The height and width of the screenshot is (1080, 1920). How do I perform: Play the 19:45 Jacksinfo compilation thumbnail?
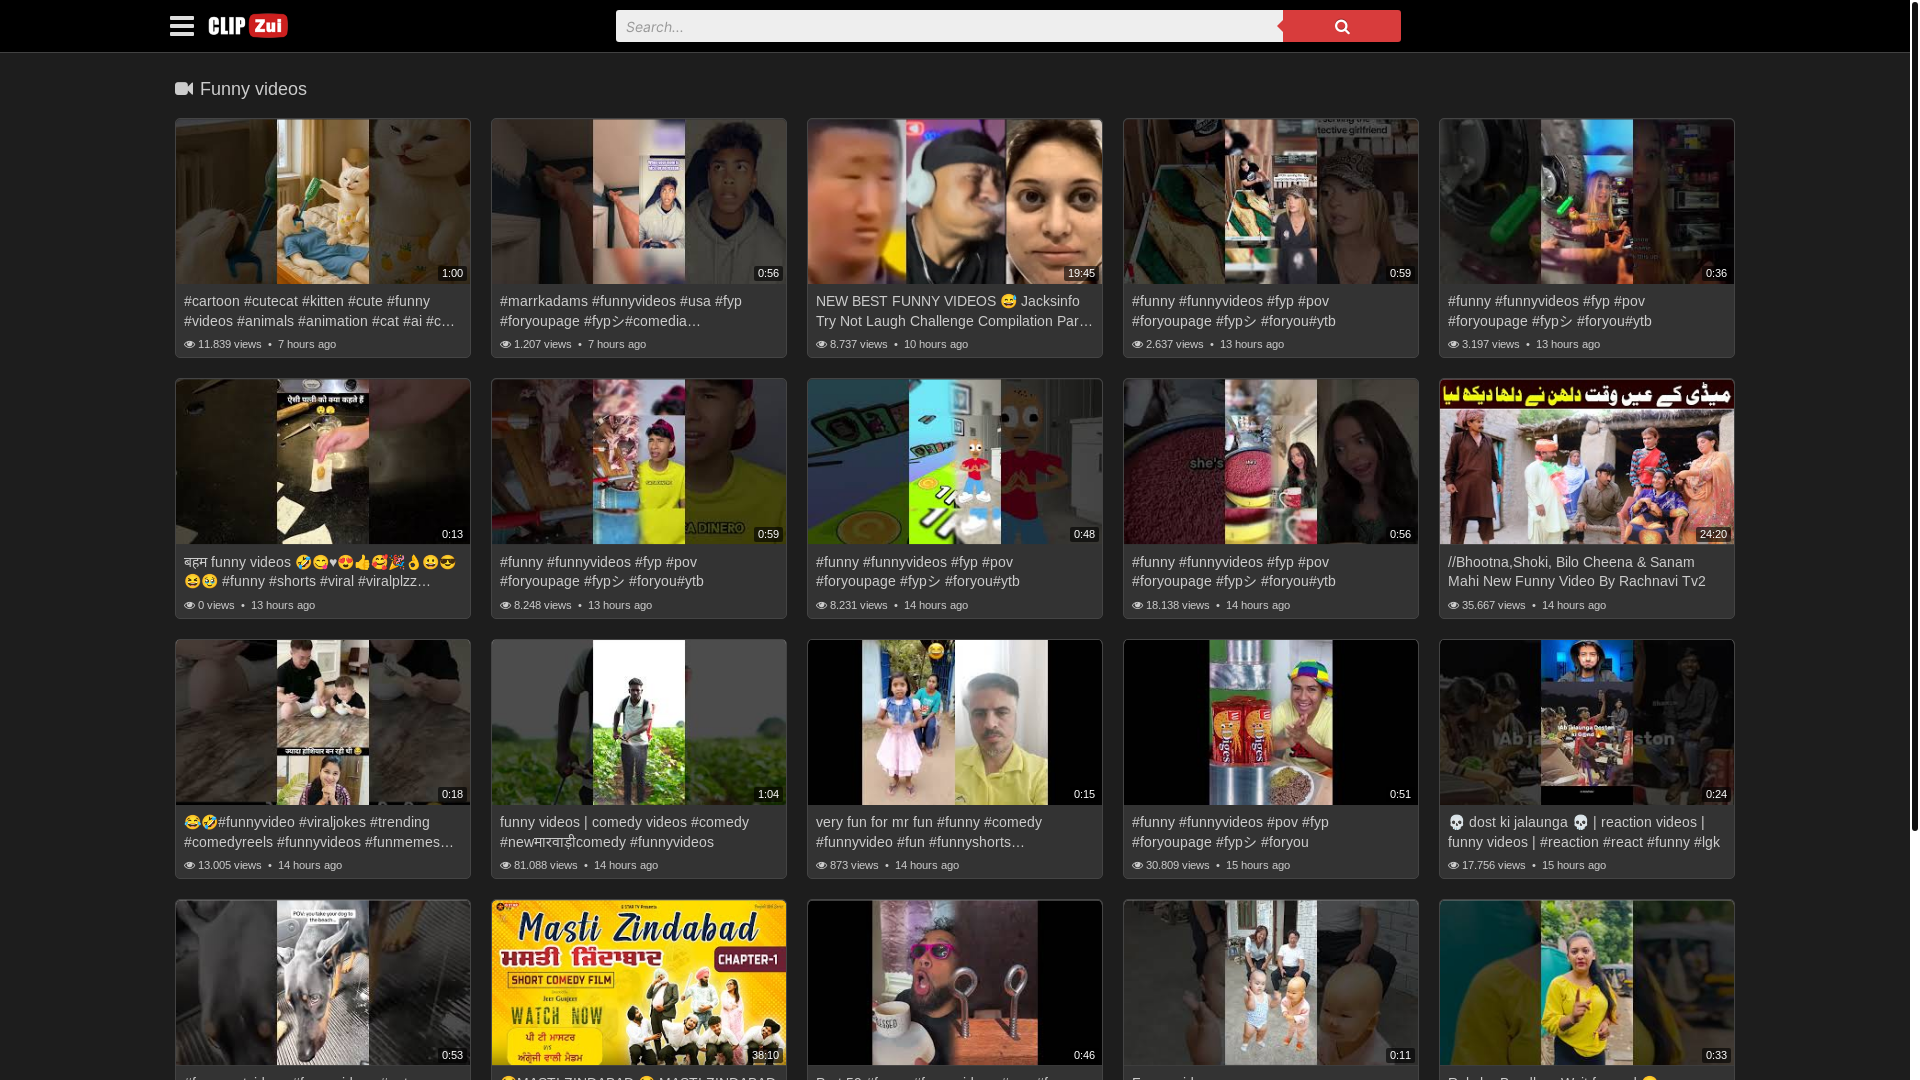[955, 202]
